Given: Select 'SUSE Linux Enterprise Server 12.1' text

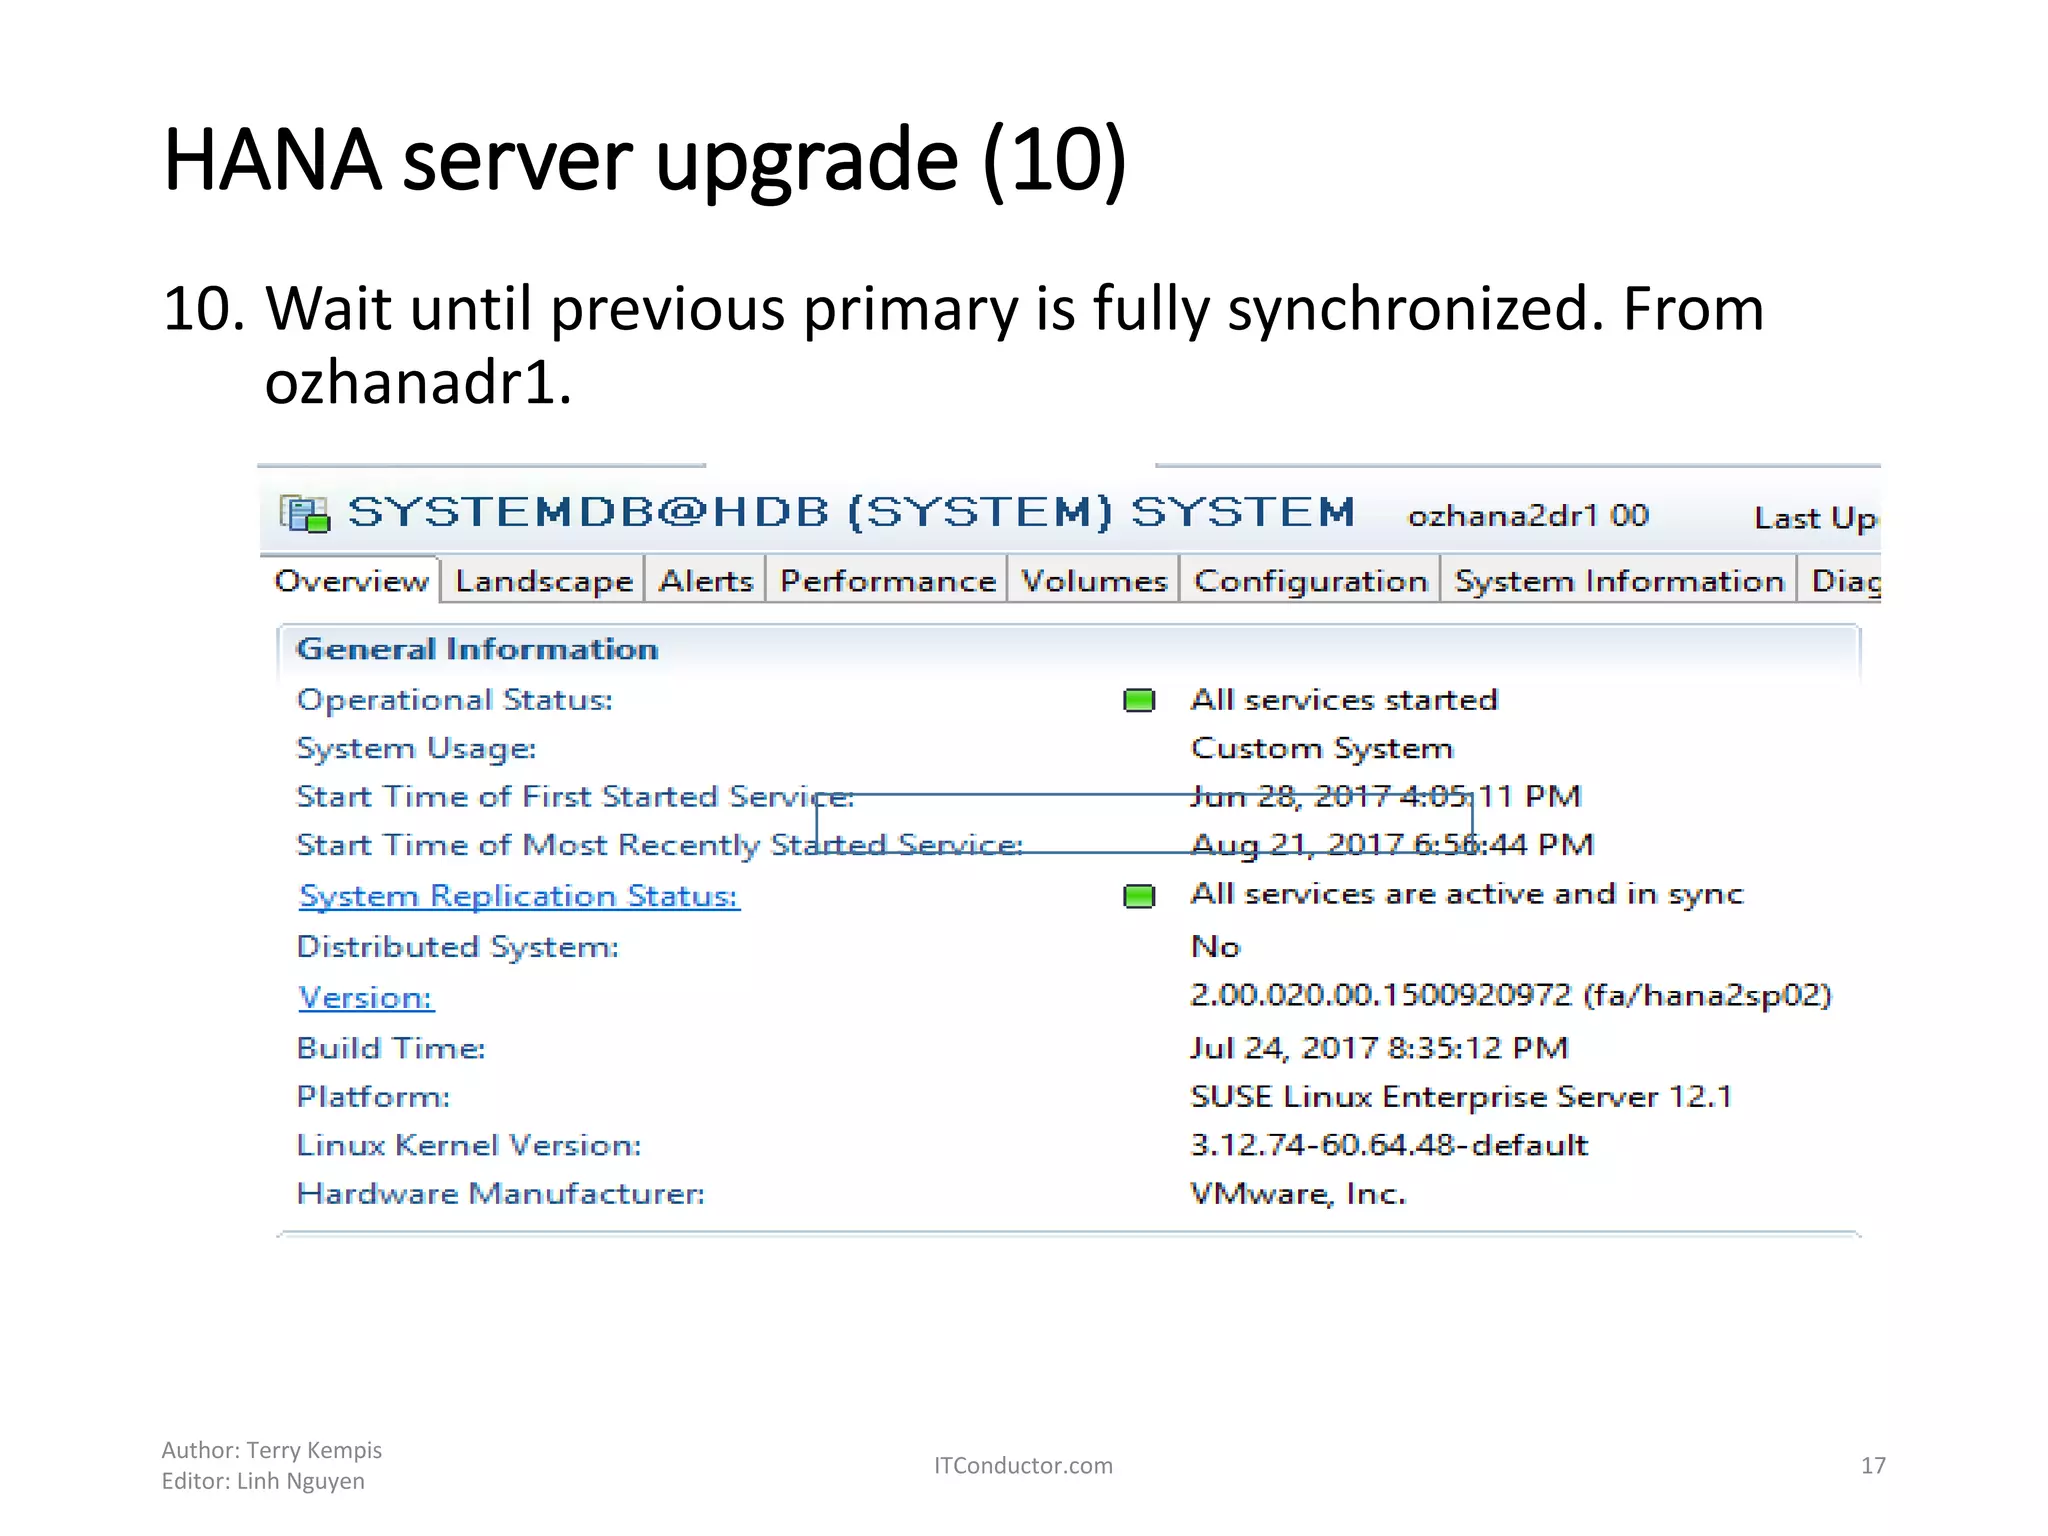Looking at the screenshot, I should 1461,1097.
